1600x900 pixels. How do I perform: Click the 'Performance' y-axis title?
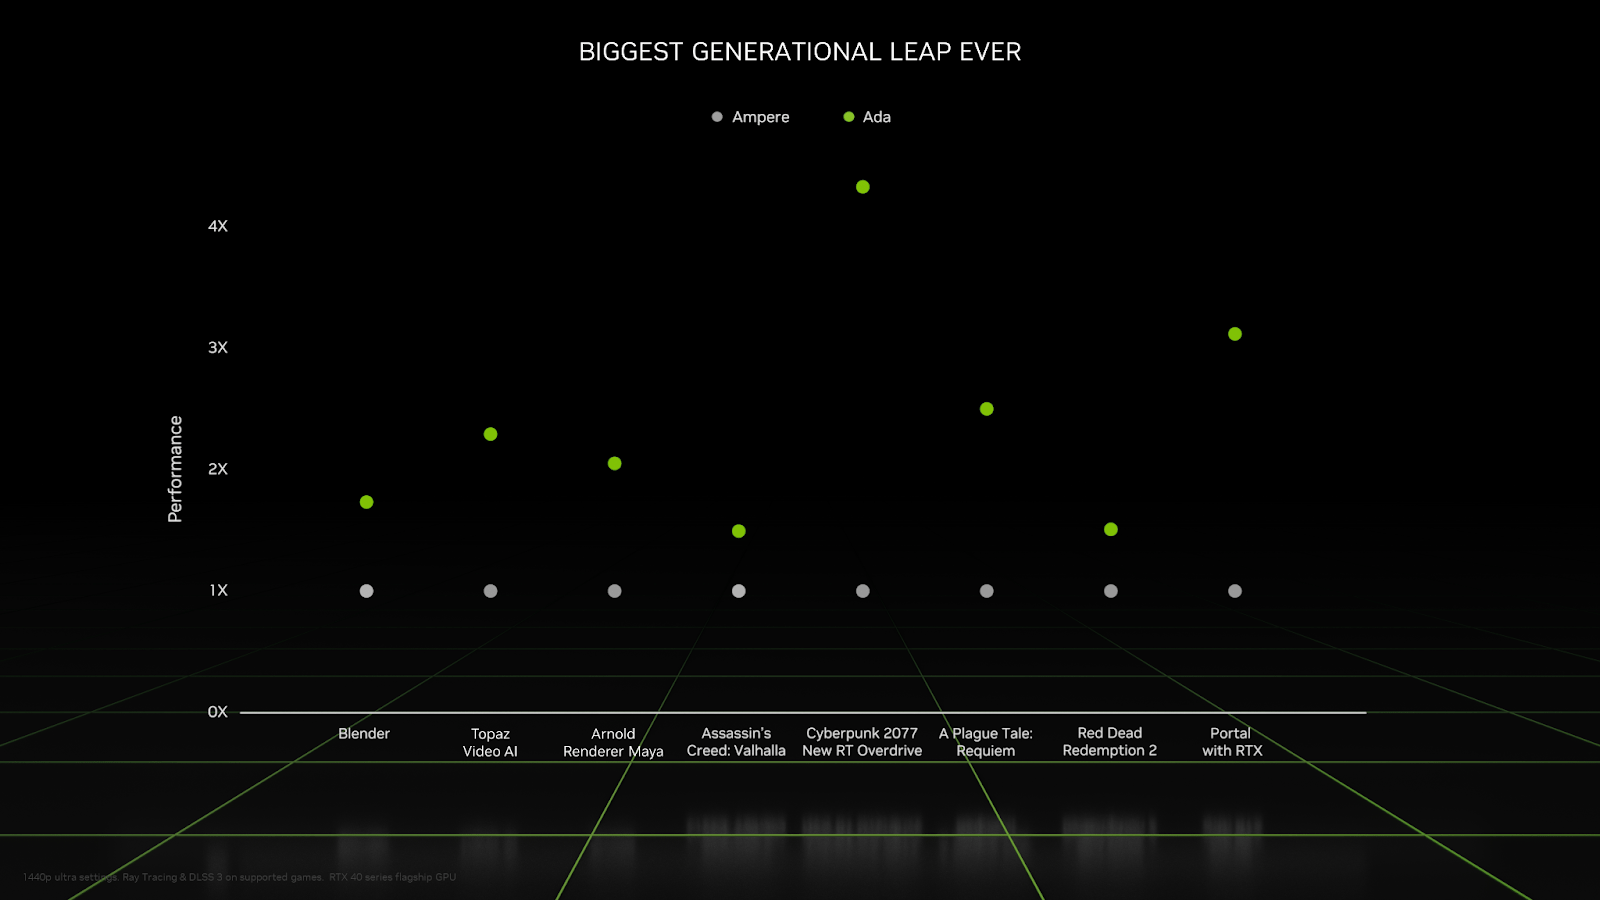pyautogui.click(x=176, y=469)
